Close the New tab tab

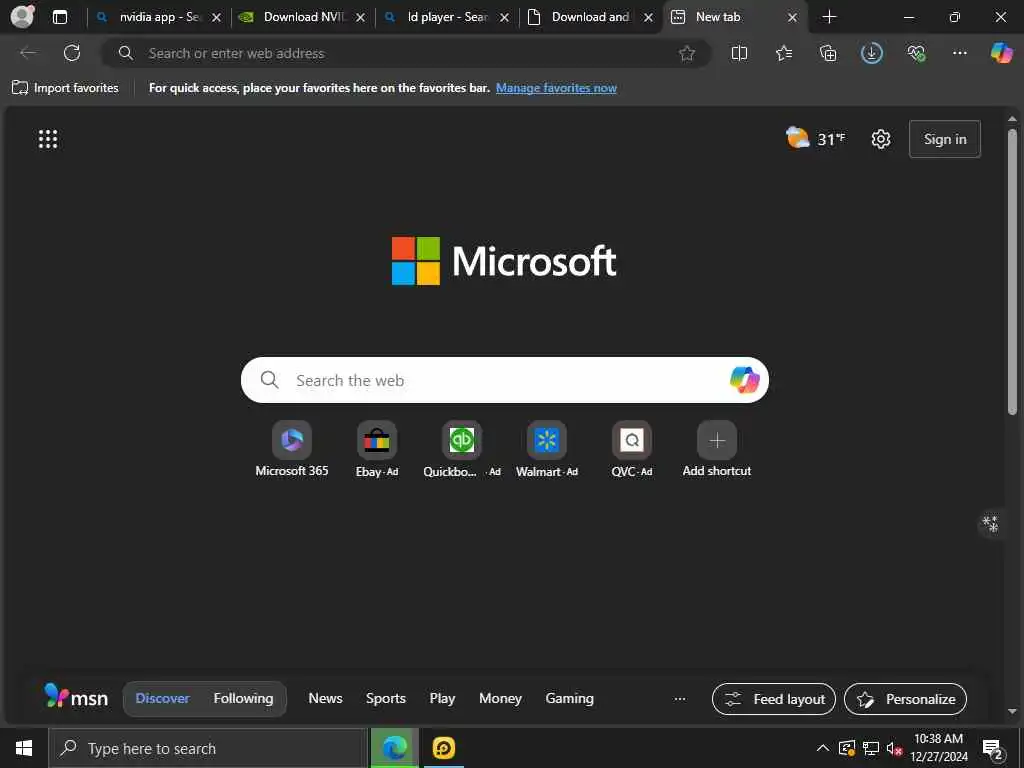click(792, 18)
